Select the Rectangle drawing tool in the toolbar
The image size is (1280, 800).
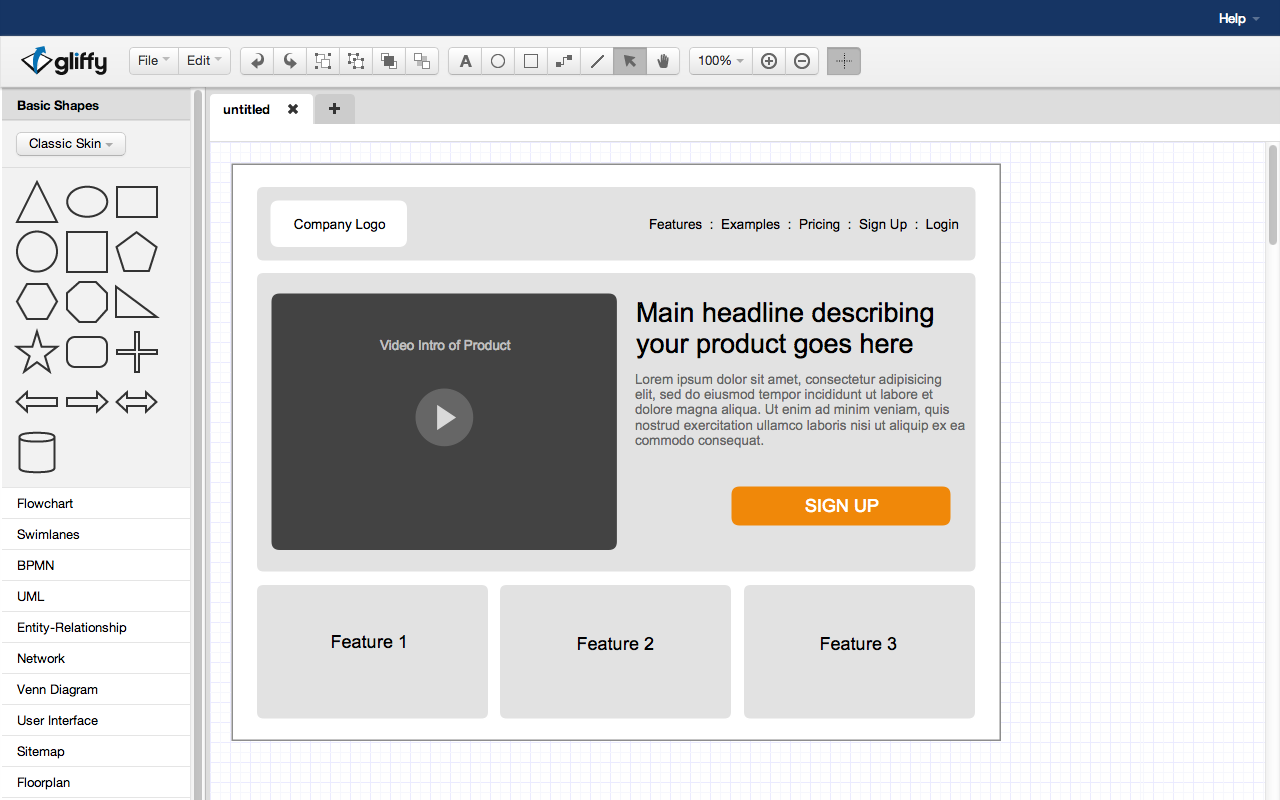tap(531, 61)
